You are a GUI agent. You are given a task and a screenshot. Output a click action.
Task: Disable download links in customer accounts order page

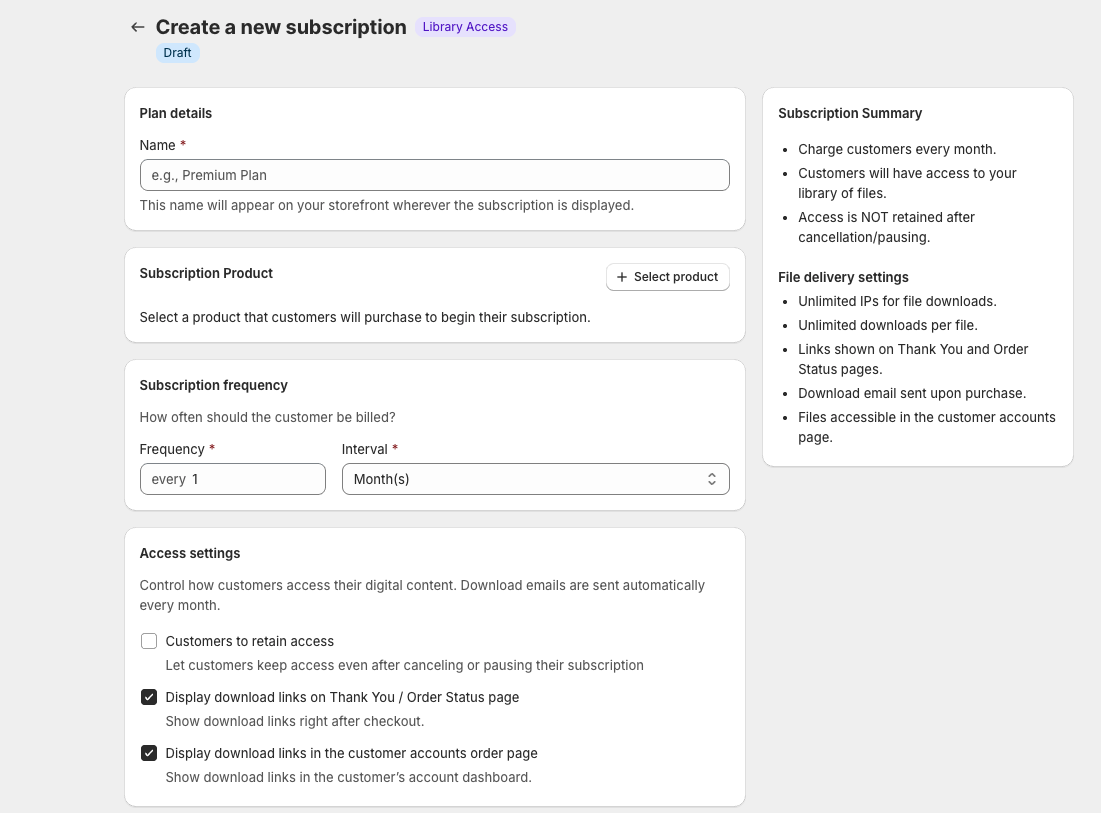pyautogui.click(x=149, y=753)
